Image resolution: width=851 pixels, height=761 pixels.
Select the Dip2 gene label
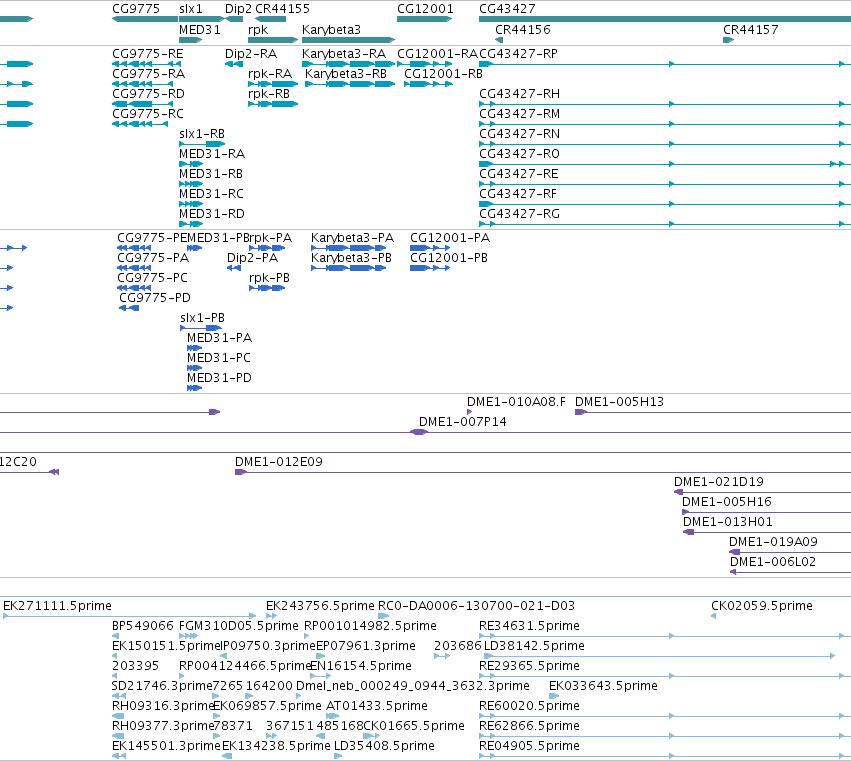tap(238, 9)
